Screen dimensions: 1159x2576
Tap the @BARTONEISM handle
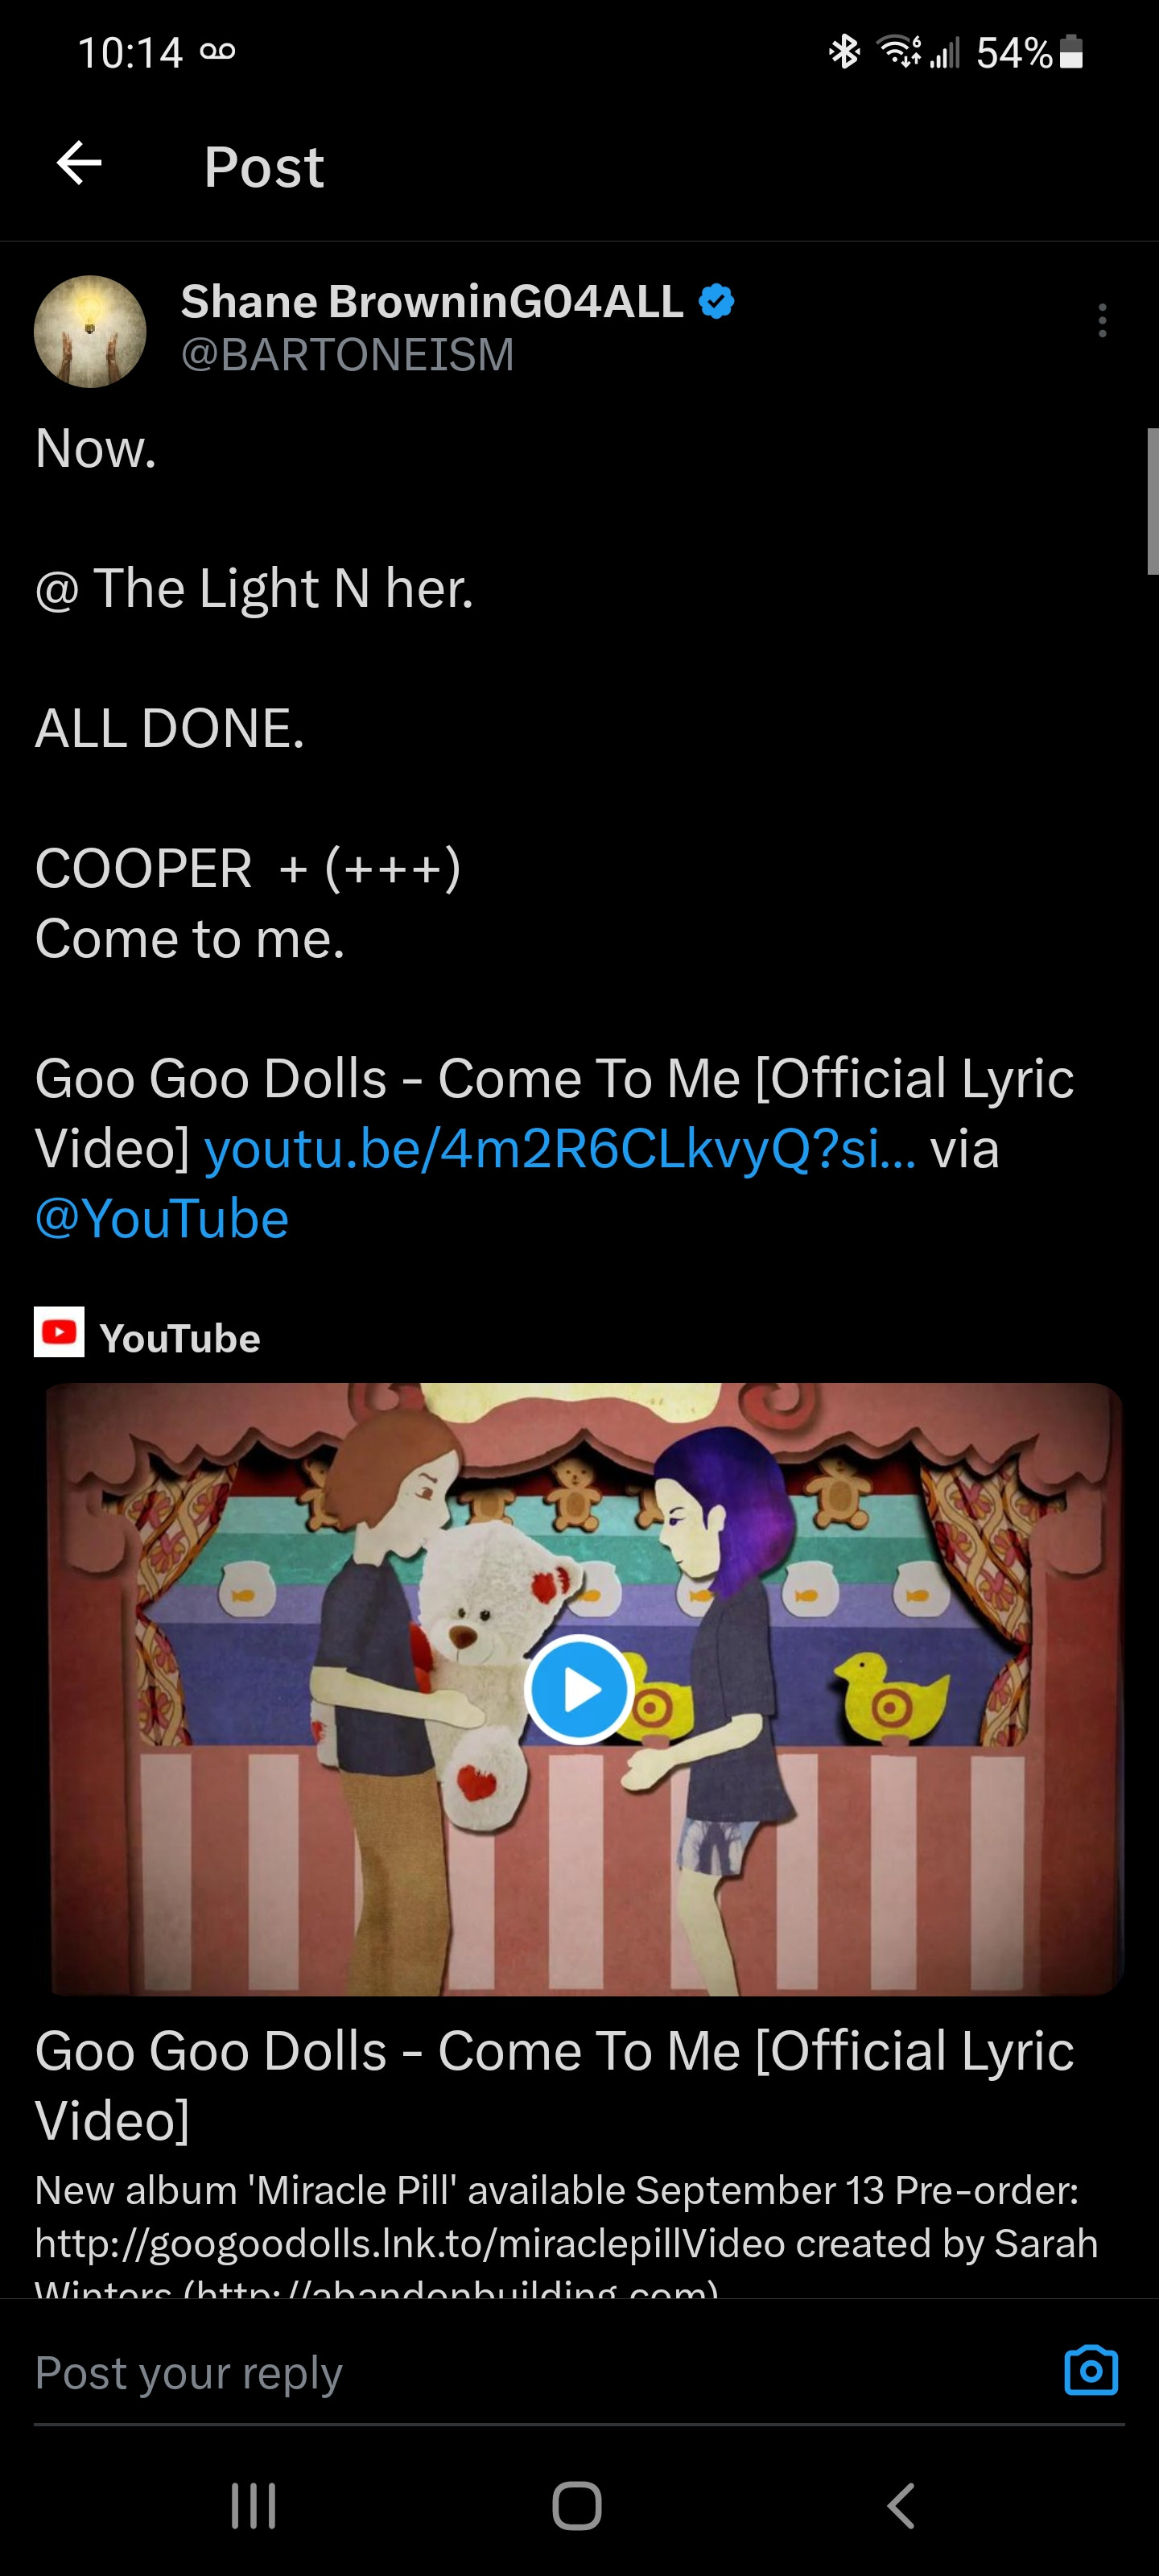click(347, 355)
